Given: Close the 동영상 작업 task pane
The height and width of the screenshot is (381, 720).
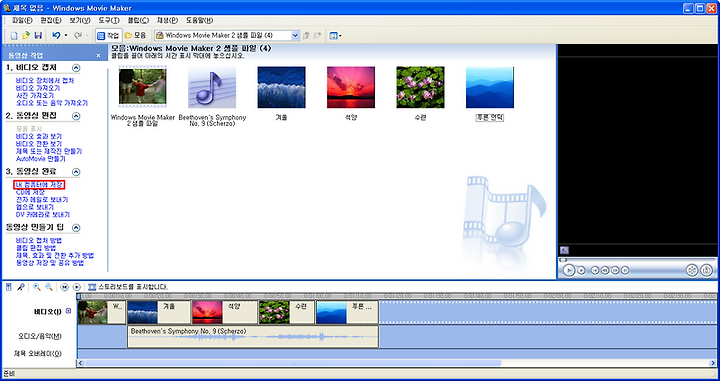Looking at the screenshot, I should [x=98, y=55].
